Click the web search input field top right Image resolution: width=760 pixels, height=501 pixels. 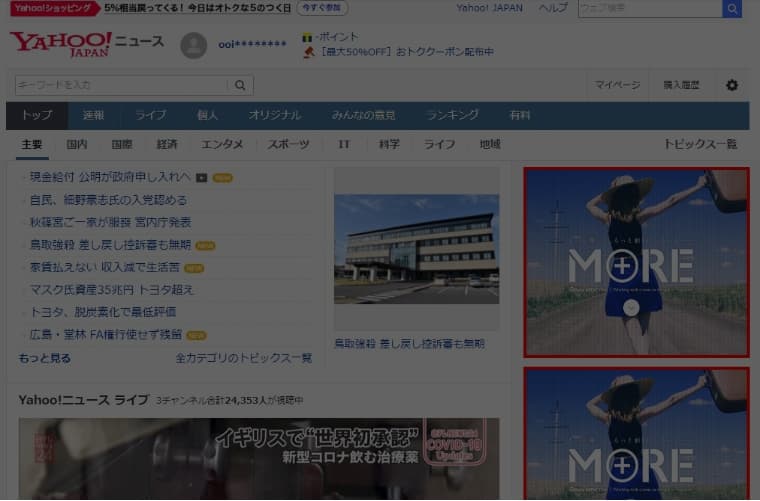coord(650,8)
